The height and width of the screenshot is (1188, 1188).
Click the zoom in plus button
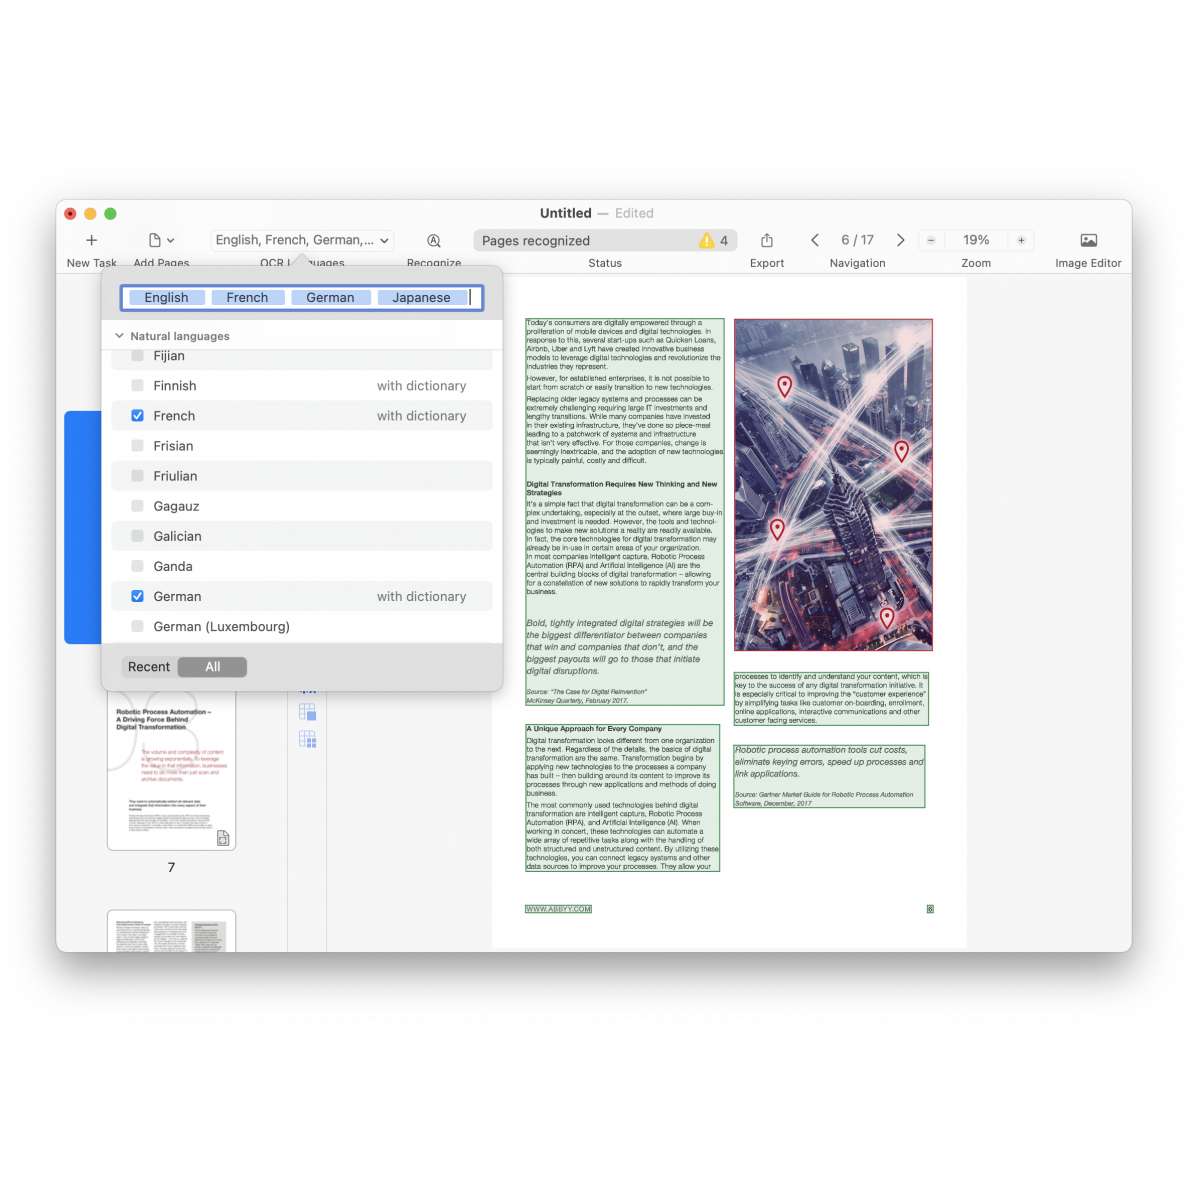1021,240
